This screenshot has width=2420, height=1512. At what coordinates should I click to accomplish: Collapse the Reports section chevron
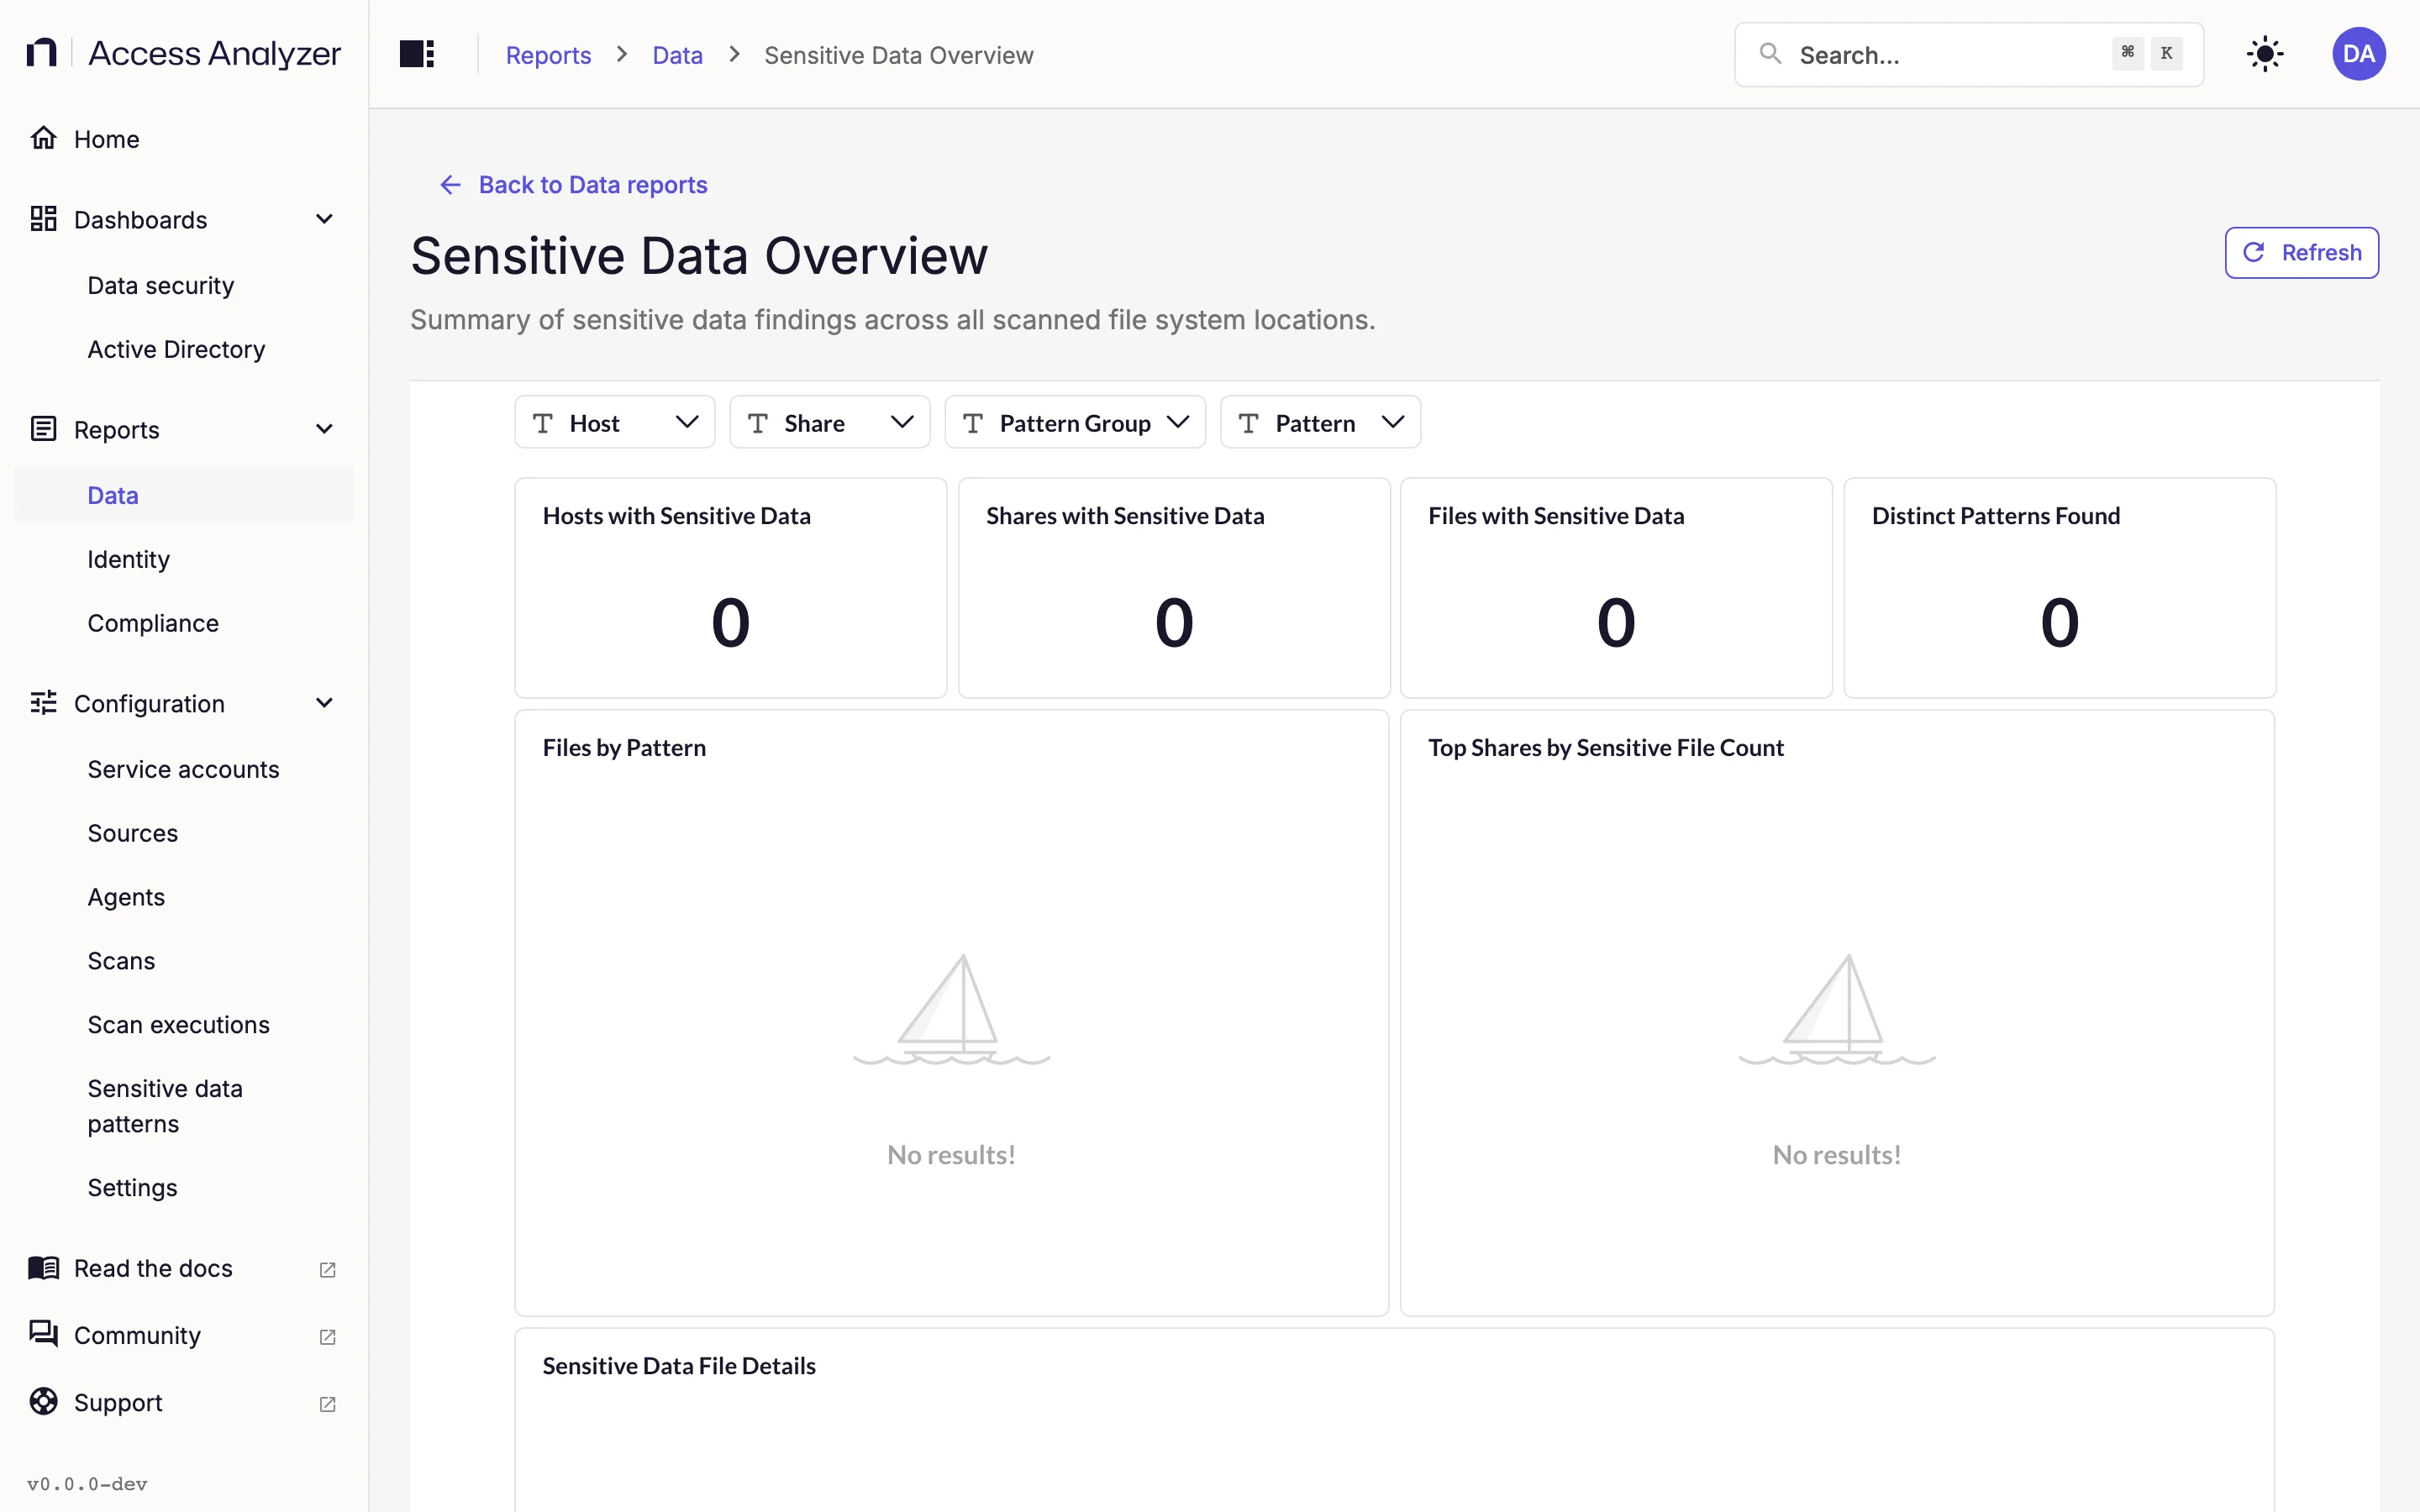(x=324, y=429)
